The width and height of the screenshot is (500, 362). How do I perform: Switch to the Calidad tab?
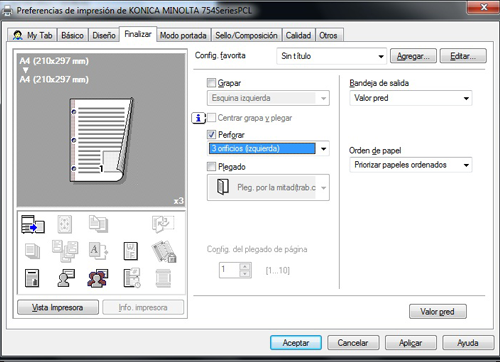coord(298,35)
